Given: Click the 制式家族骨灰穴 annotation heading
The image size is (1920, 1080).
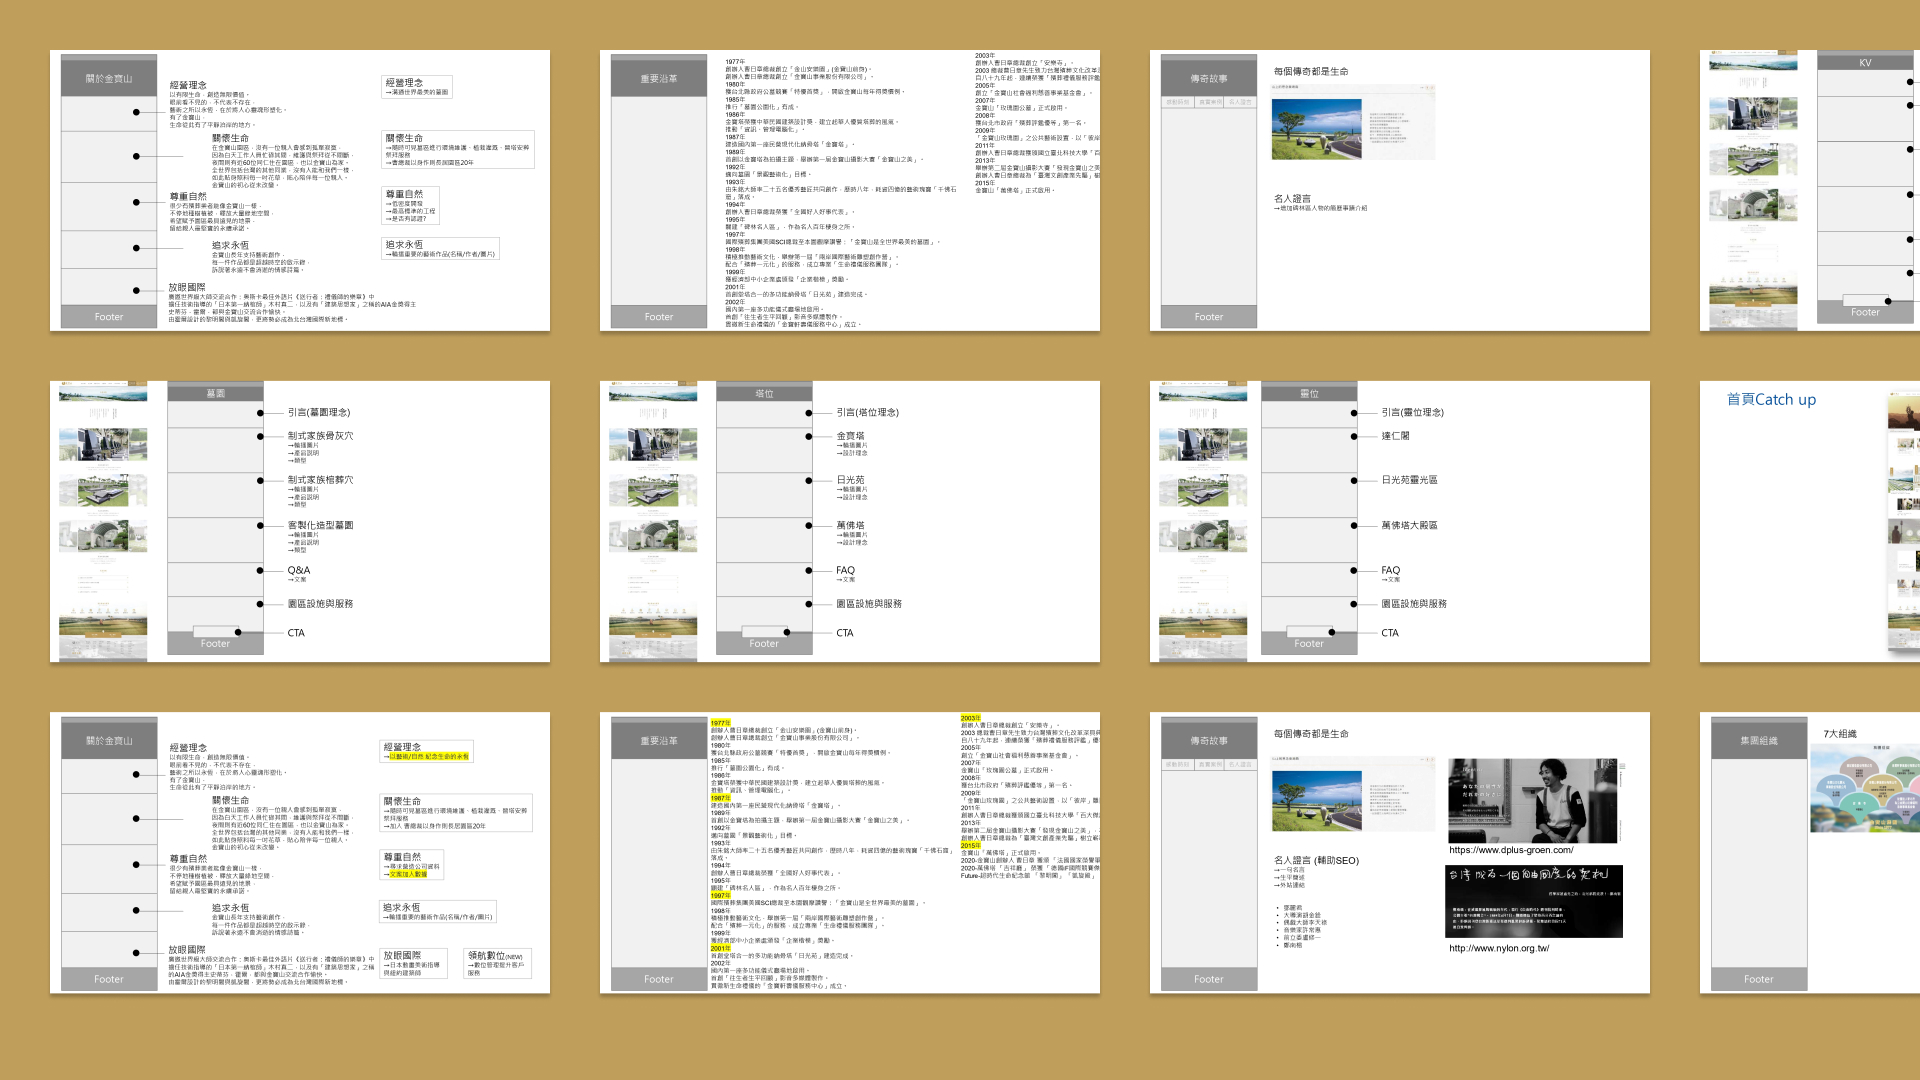Looking at the screenshot, I should [320, 436].
